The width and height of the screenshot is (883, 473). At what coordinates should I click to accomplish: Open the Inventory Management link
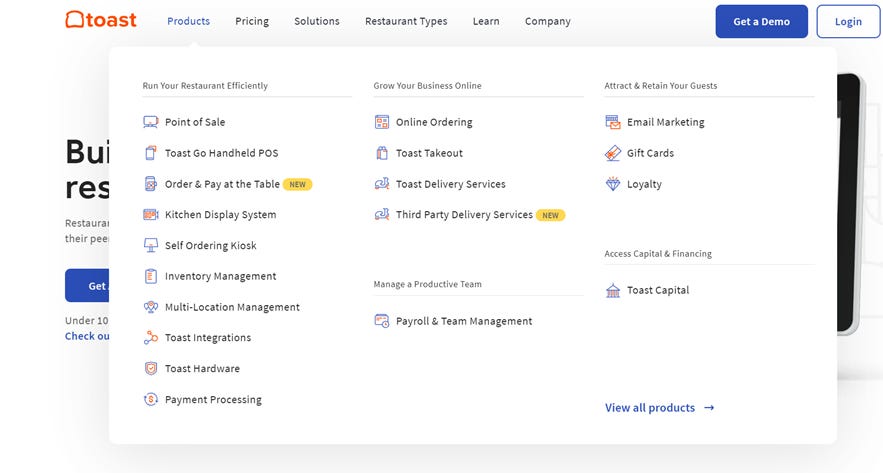point(220,276)
